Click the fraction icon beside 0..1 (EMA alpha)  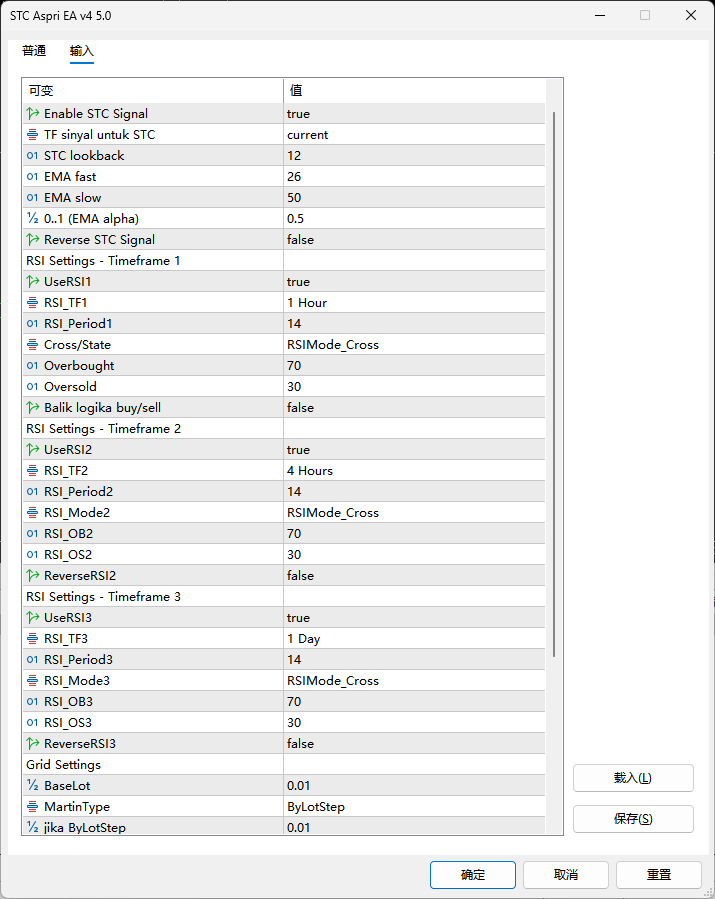tap(33, 219)
